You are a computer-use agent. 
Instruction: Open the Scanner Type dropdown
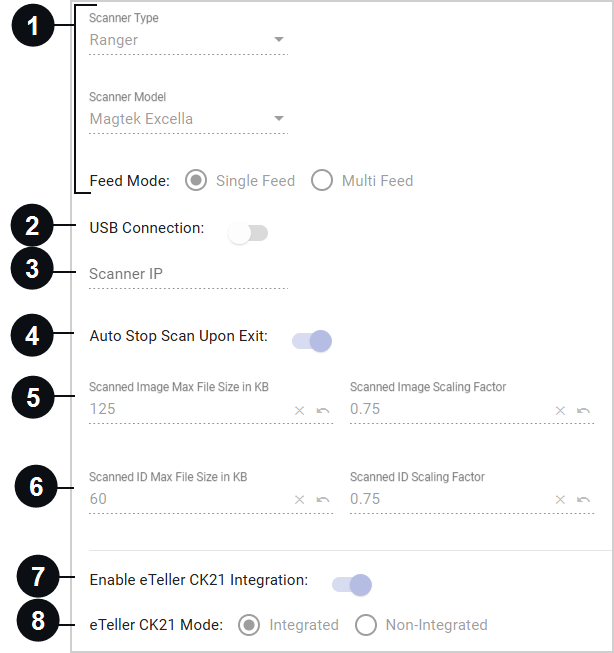pyautogui.click(x=189, y=40)
